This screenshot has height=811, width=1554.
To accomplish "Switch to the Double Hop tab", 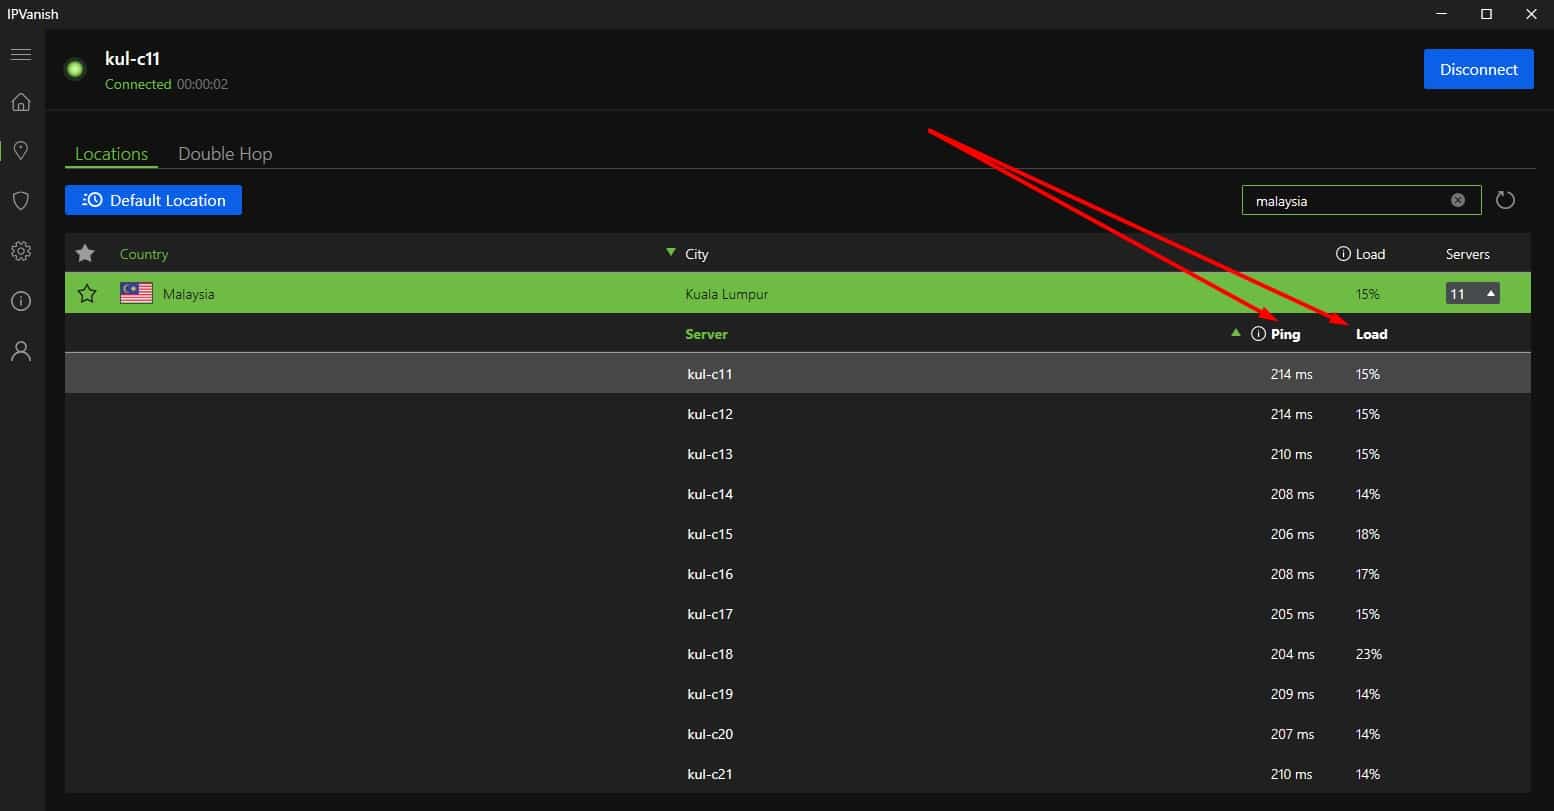I will (x=225, y=154).
